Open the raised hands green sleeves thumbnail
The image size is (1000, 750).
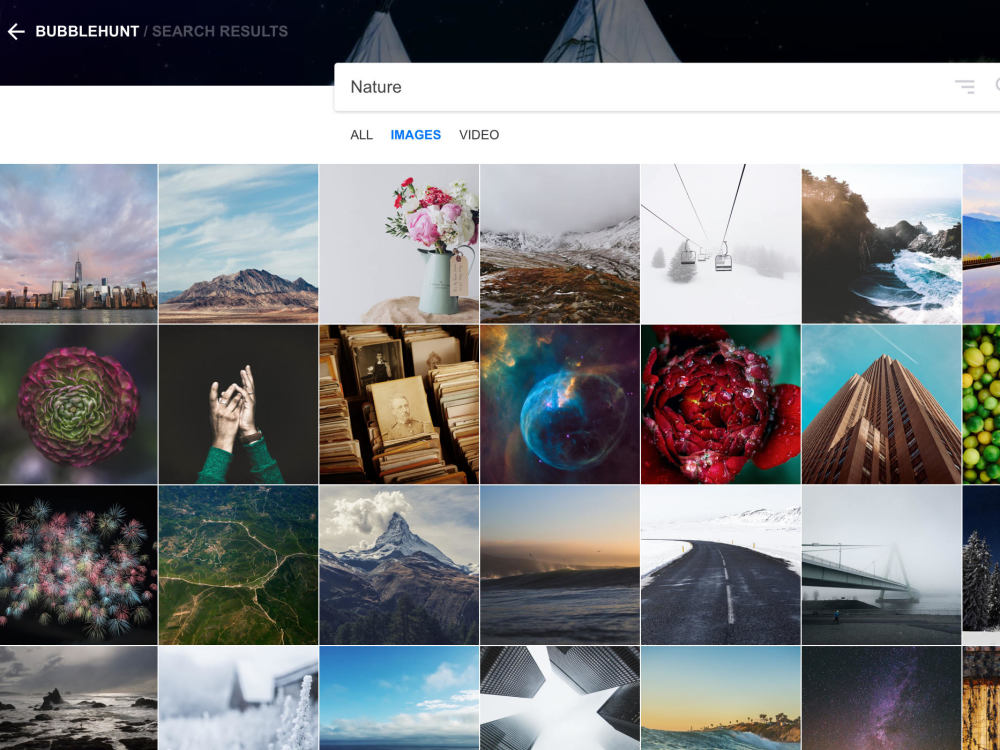pyautogui.click(x=239, y=404)
